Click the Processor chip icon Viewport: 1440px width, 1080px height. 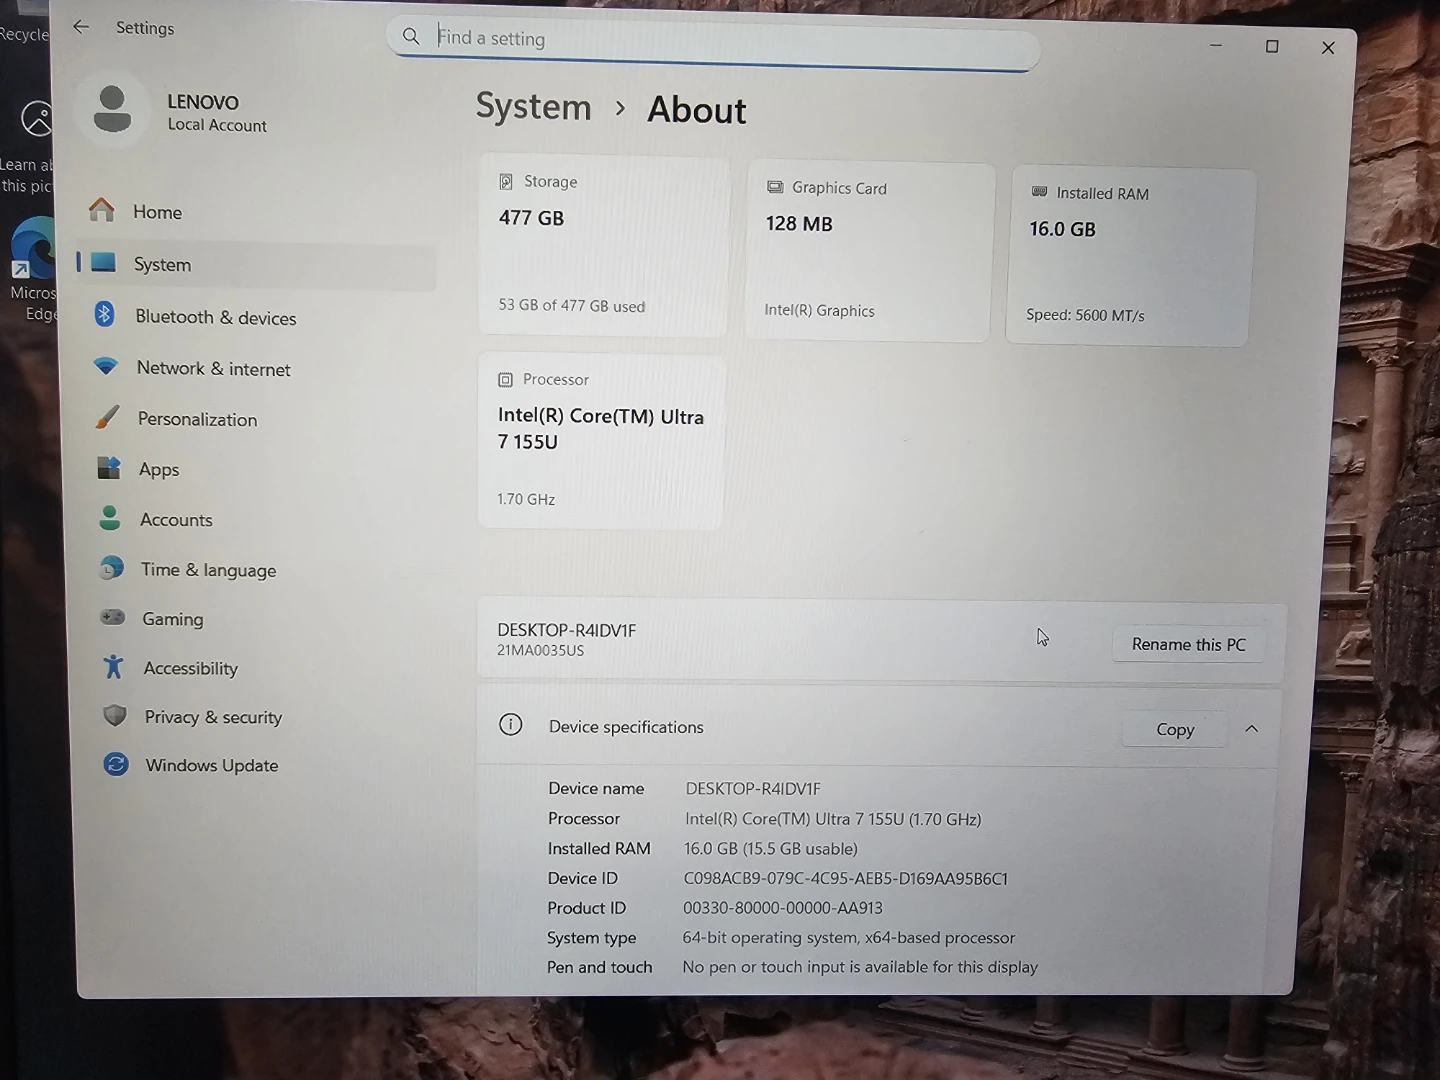505,379
